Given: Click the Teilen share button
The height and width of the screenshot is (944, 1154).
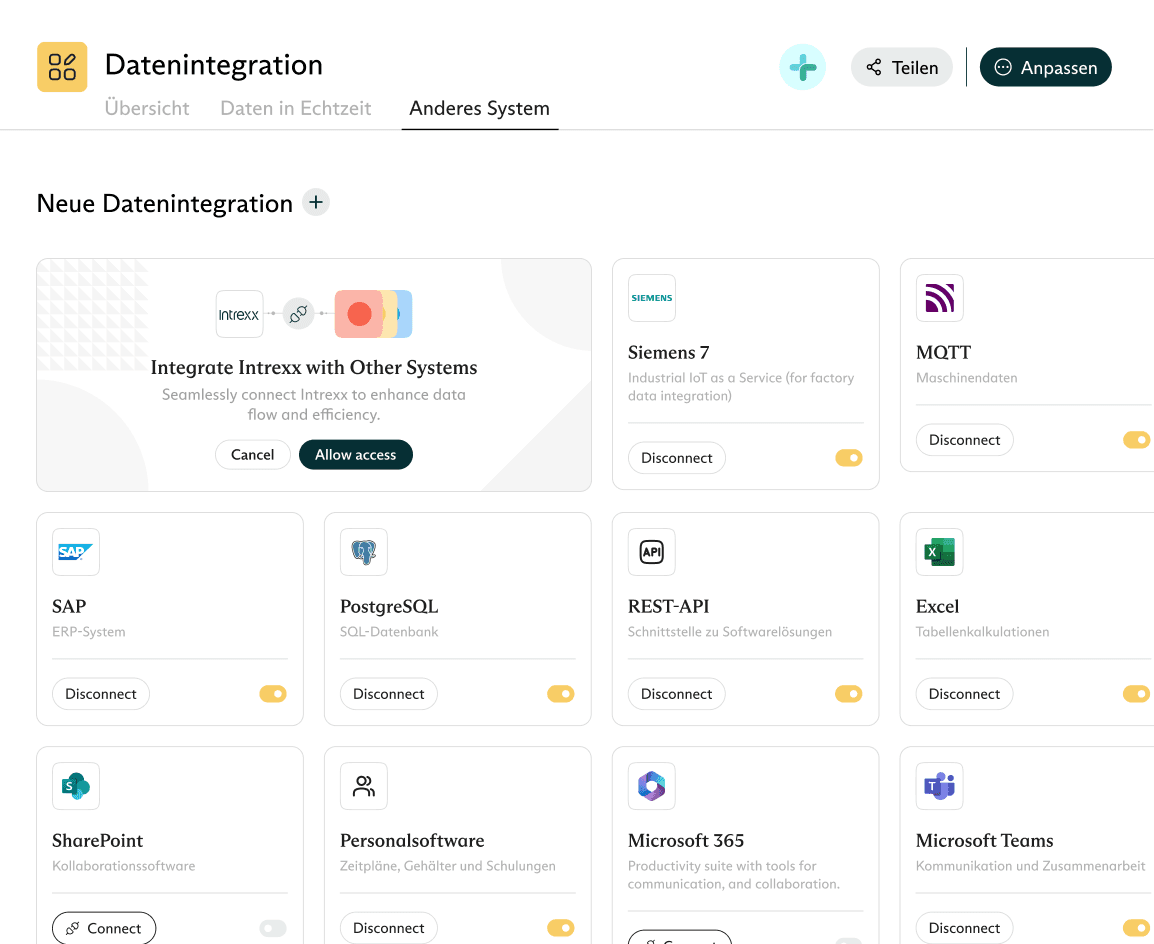Looking at the screenshot, I should [x=901, y=68].
